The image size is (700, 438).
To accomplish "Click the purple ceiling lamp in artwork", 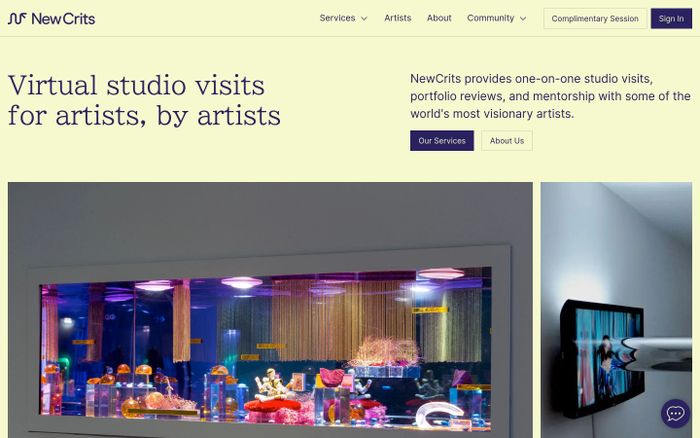I will [x=242, y=282].
